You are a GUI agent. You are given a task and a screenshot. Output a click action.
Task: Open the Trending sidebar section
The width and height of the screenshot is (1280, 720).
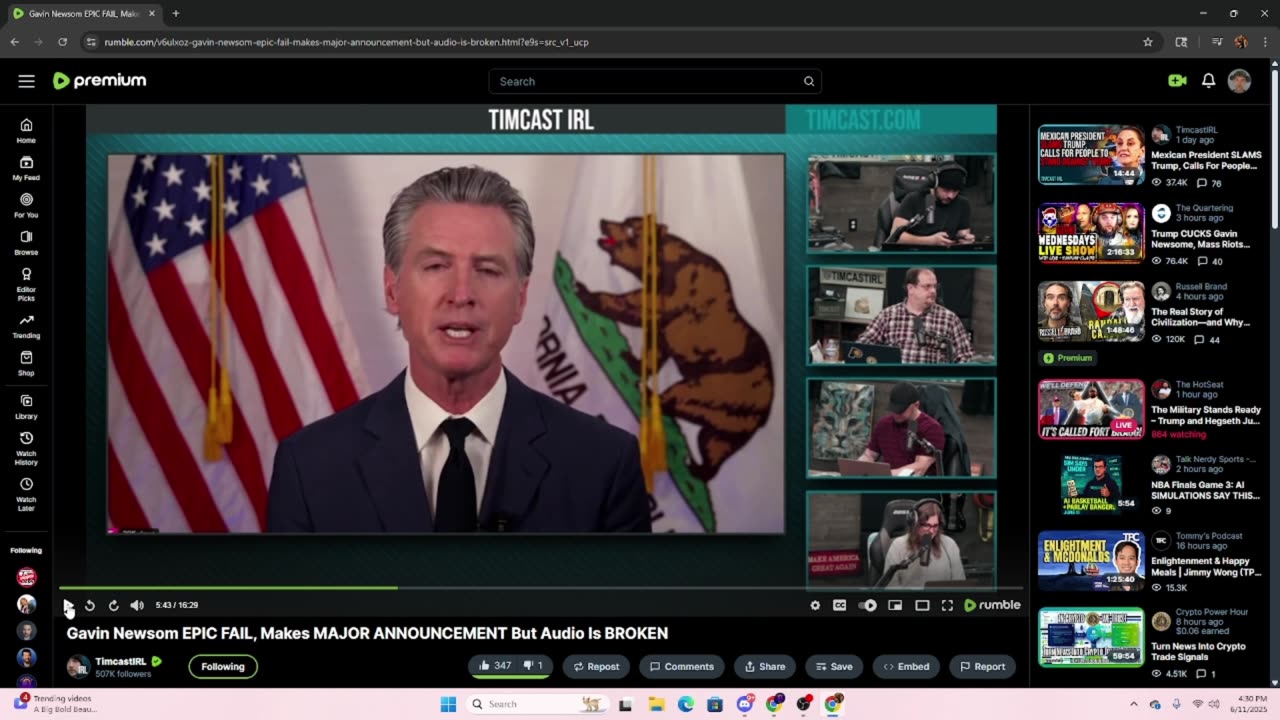point(26,326)
